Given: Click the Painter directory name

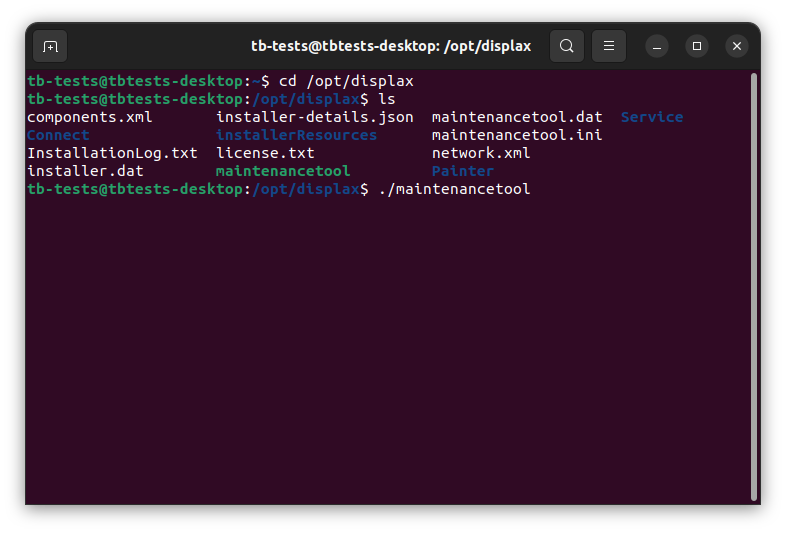Looking at the screenshot, I should click(x=463, y=171).
